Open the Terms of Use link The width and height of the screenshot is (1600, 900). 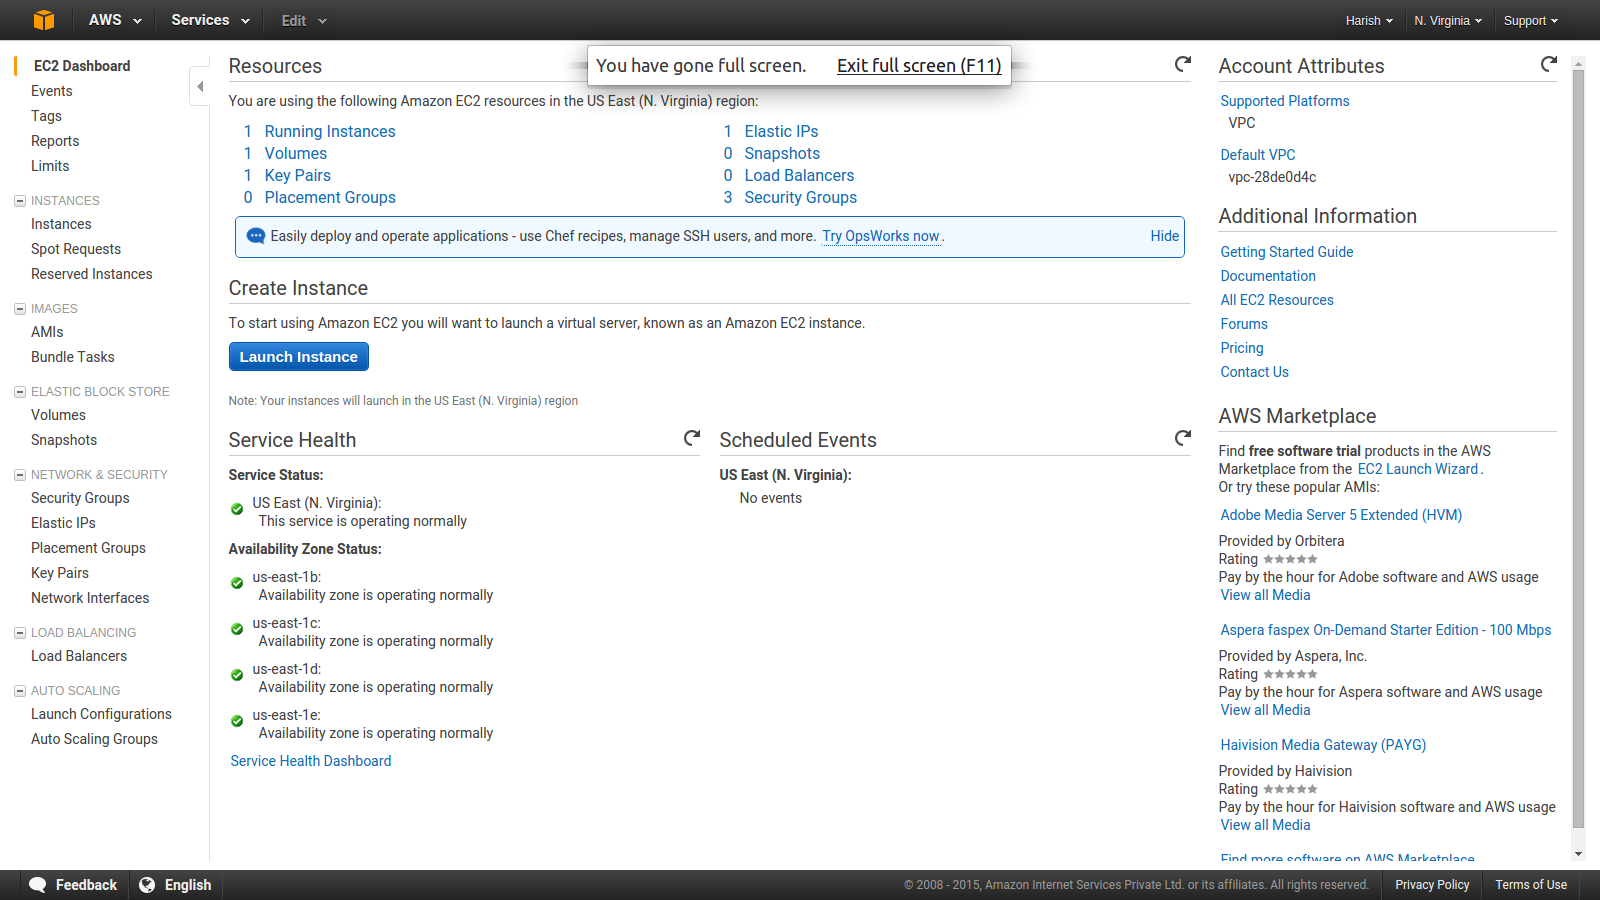pyautogui.click(x=1531, y=885)
